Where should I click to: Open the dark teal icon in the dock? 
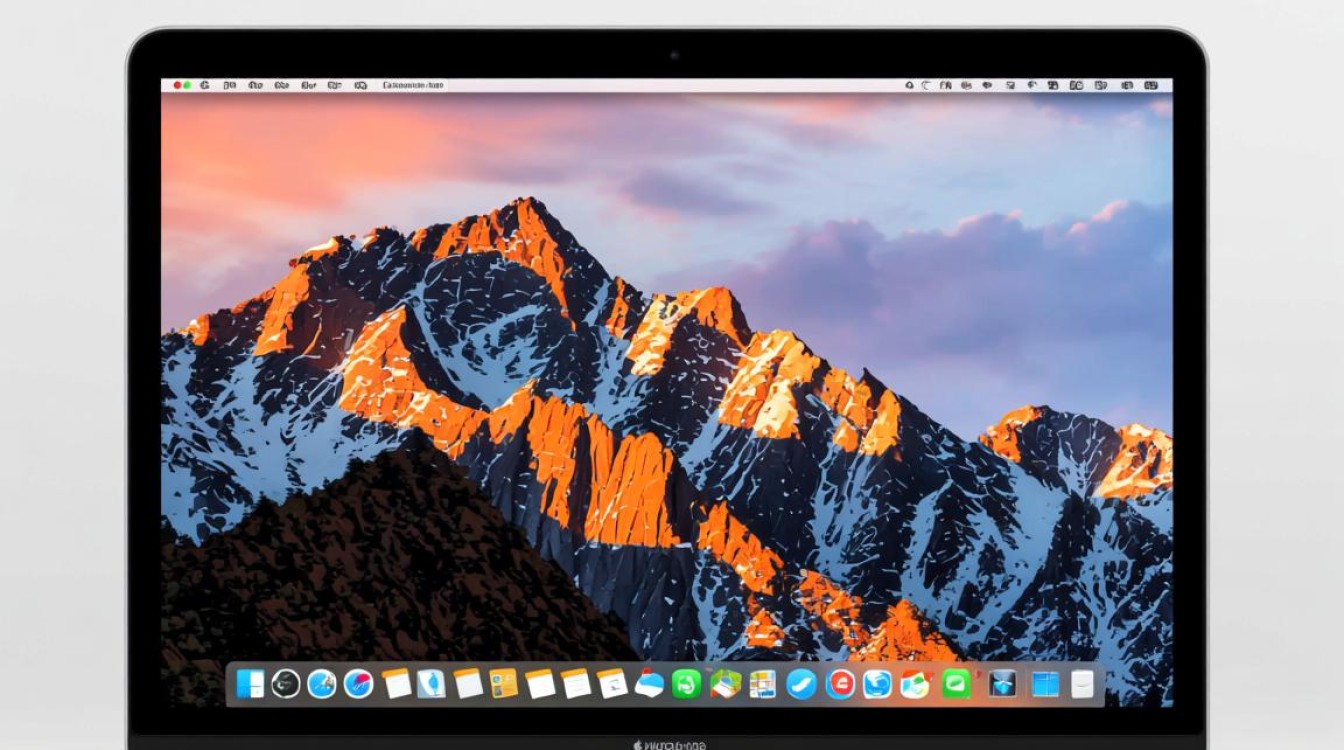(1002, 684)
